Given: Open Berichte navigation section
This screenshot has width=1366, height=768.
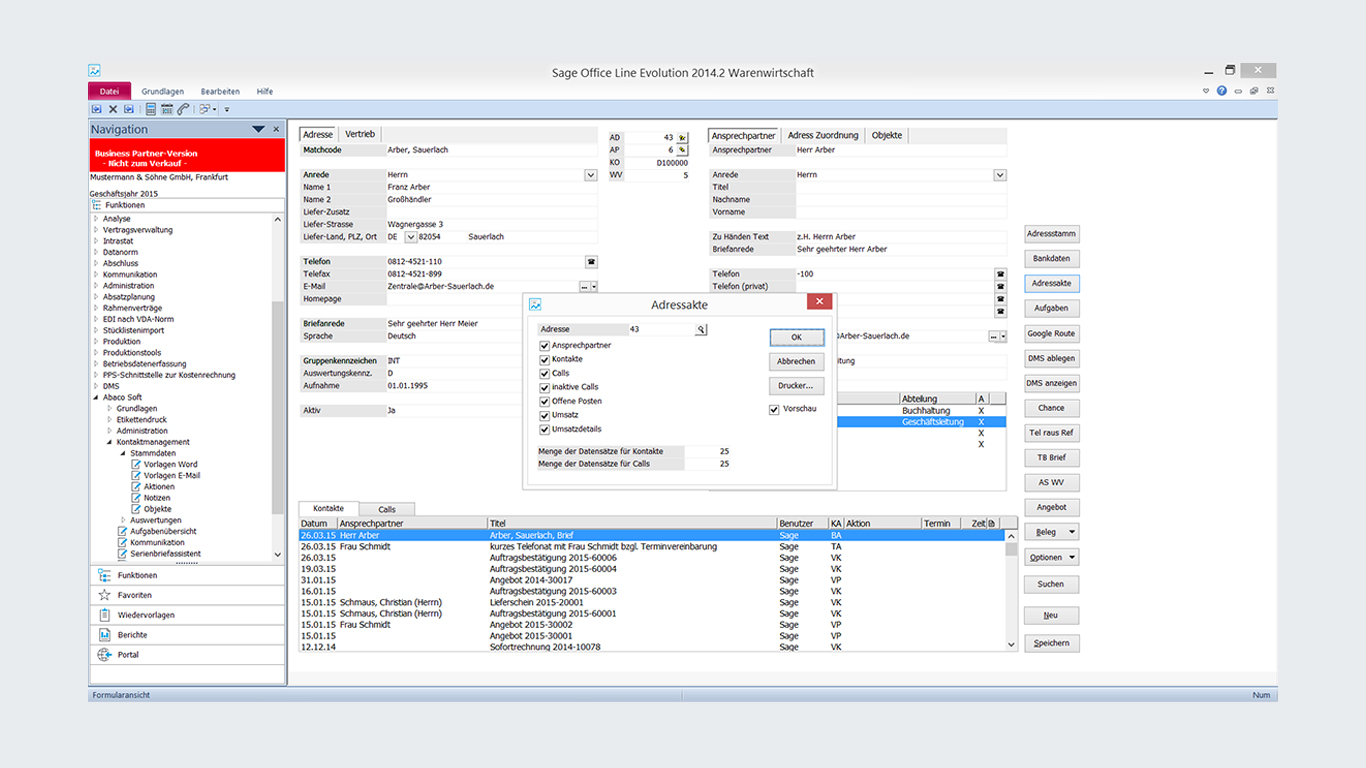Looking at the screenshot, I should [187, 635].
